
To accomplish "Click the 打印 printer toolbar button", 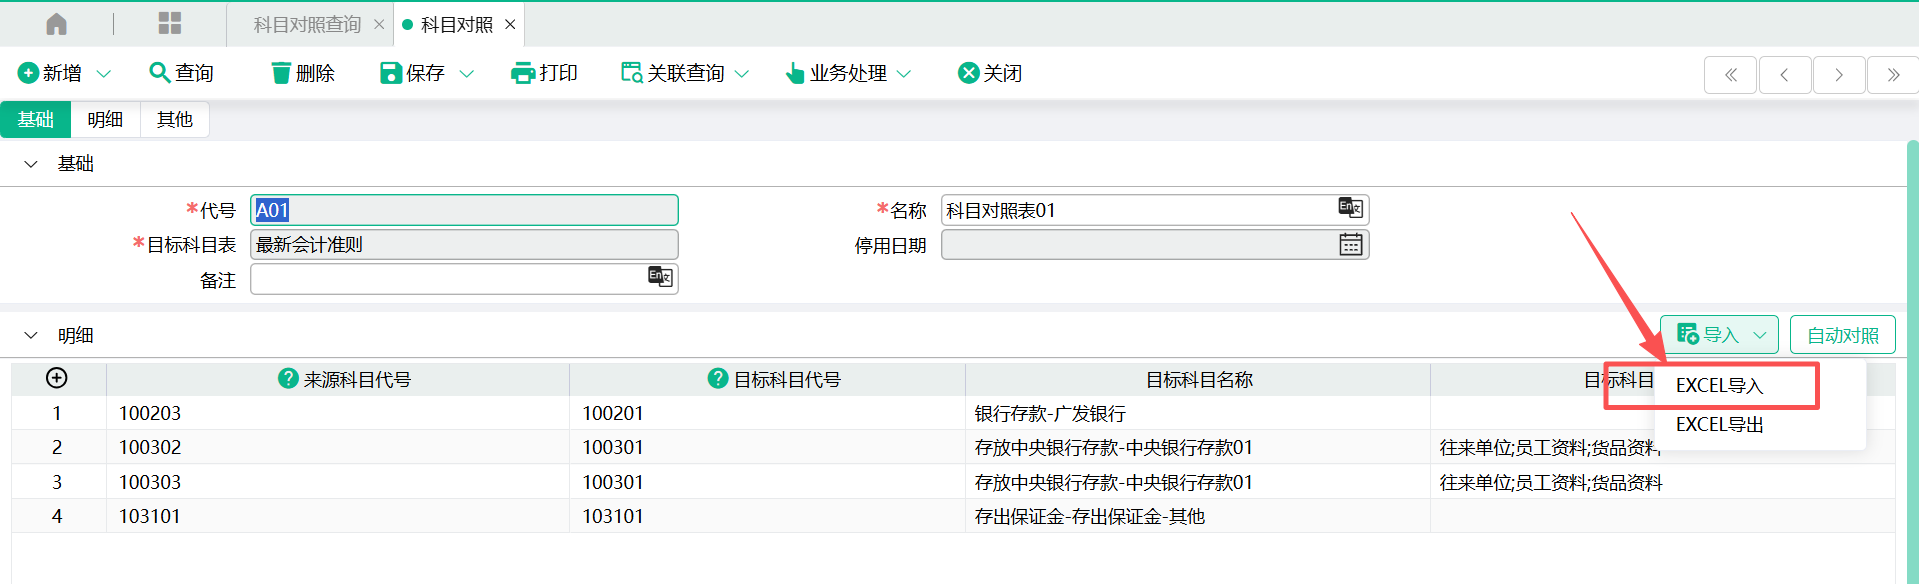I will tap(544, 73).
